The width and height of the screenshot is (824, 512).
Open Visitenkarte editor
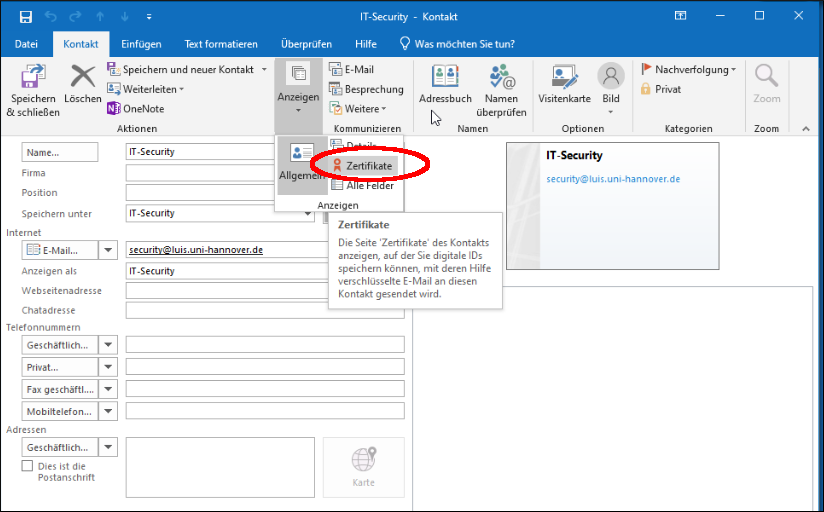pos(564,84)
